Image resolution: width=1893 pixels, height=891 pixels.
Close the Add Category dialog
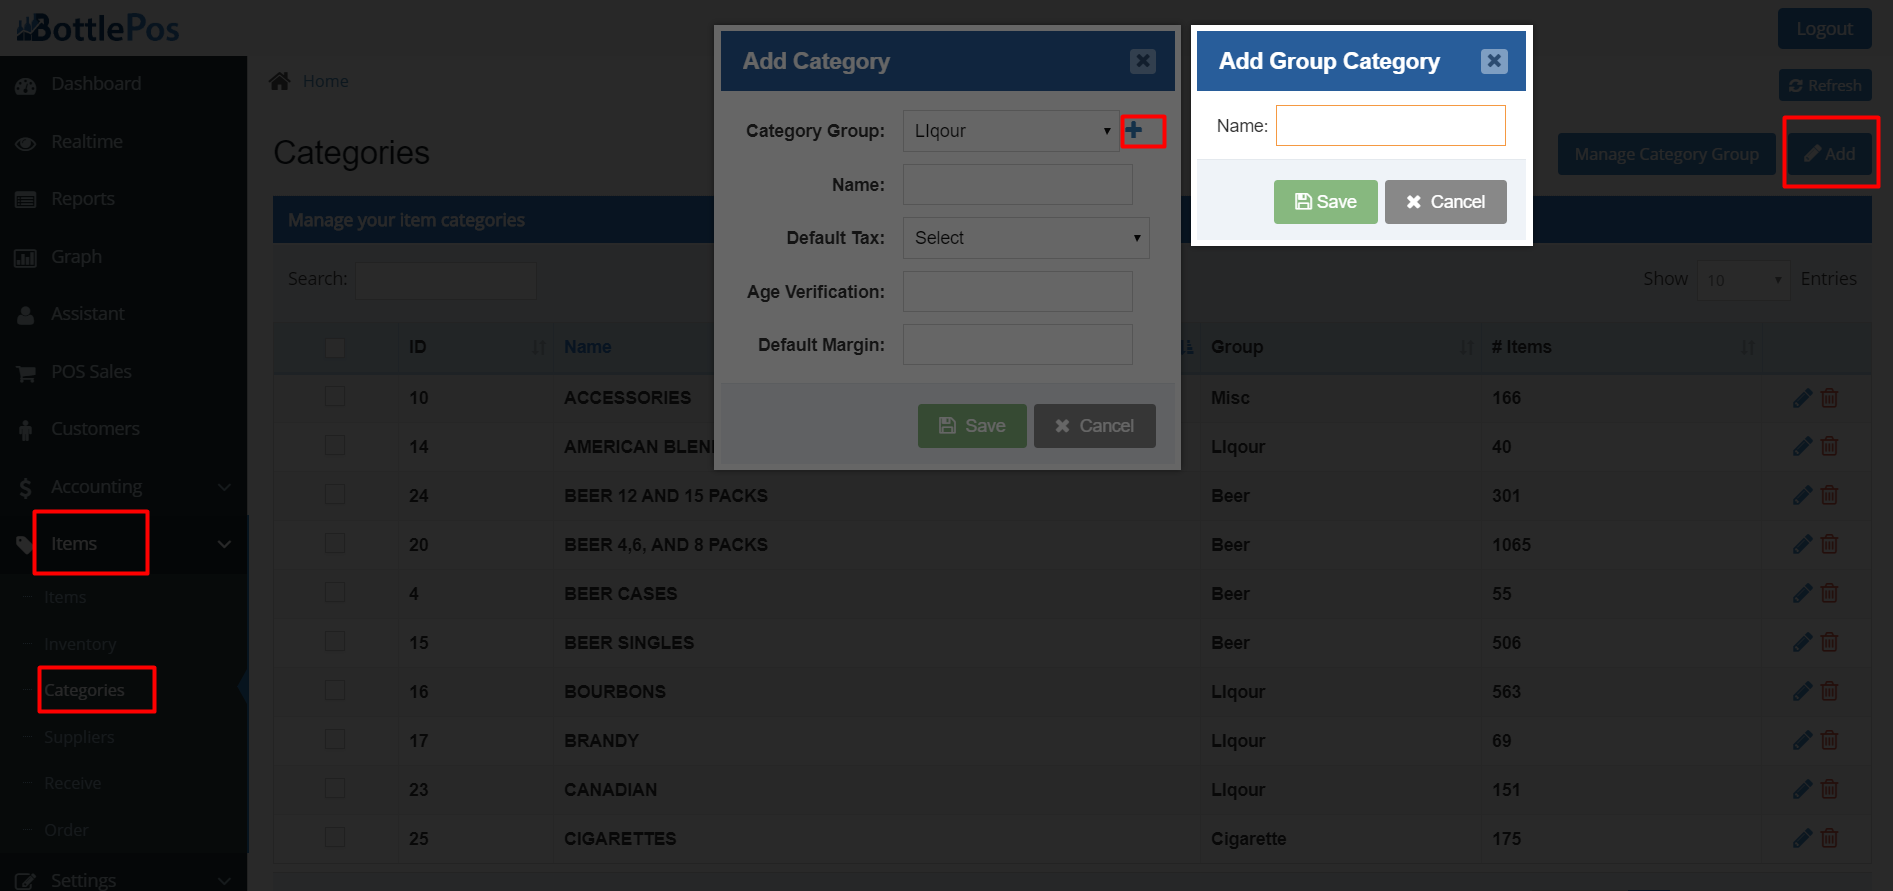click(1142, 61)
